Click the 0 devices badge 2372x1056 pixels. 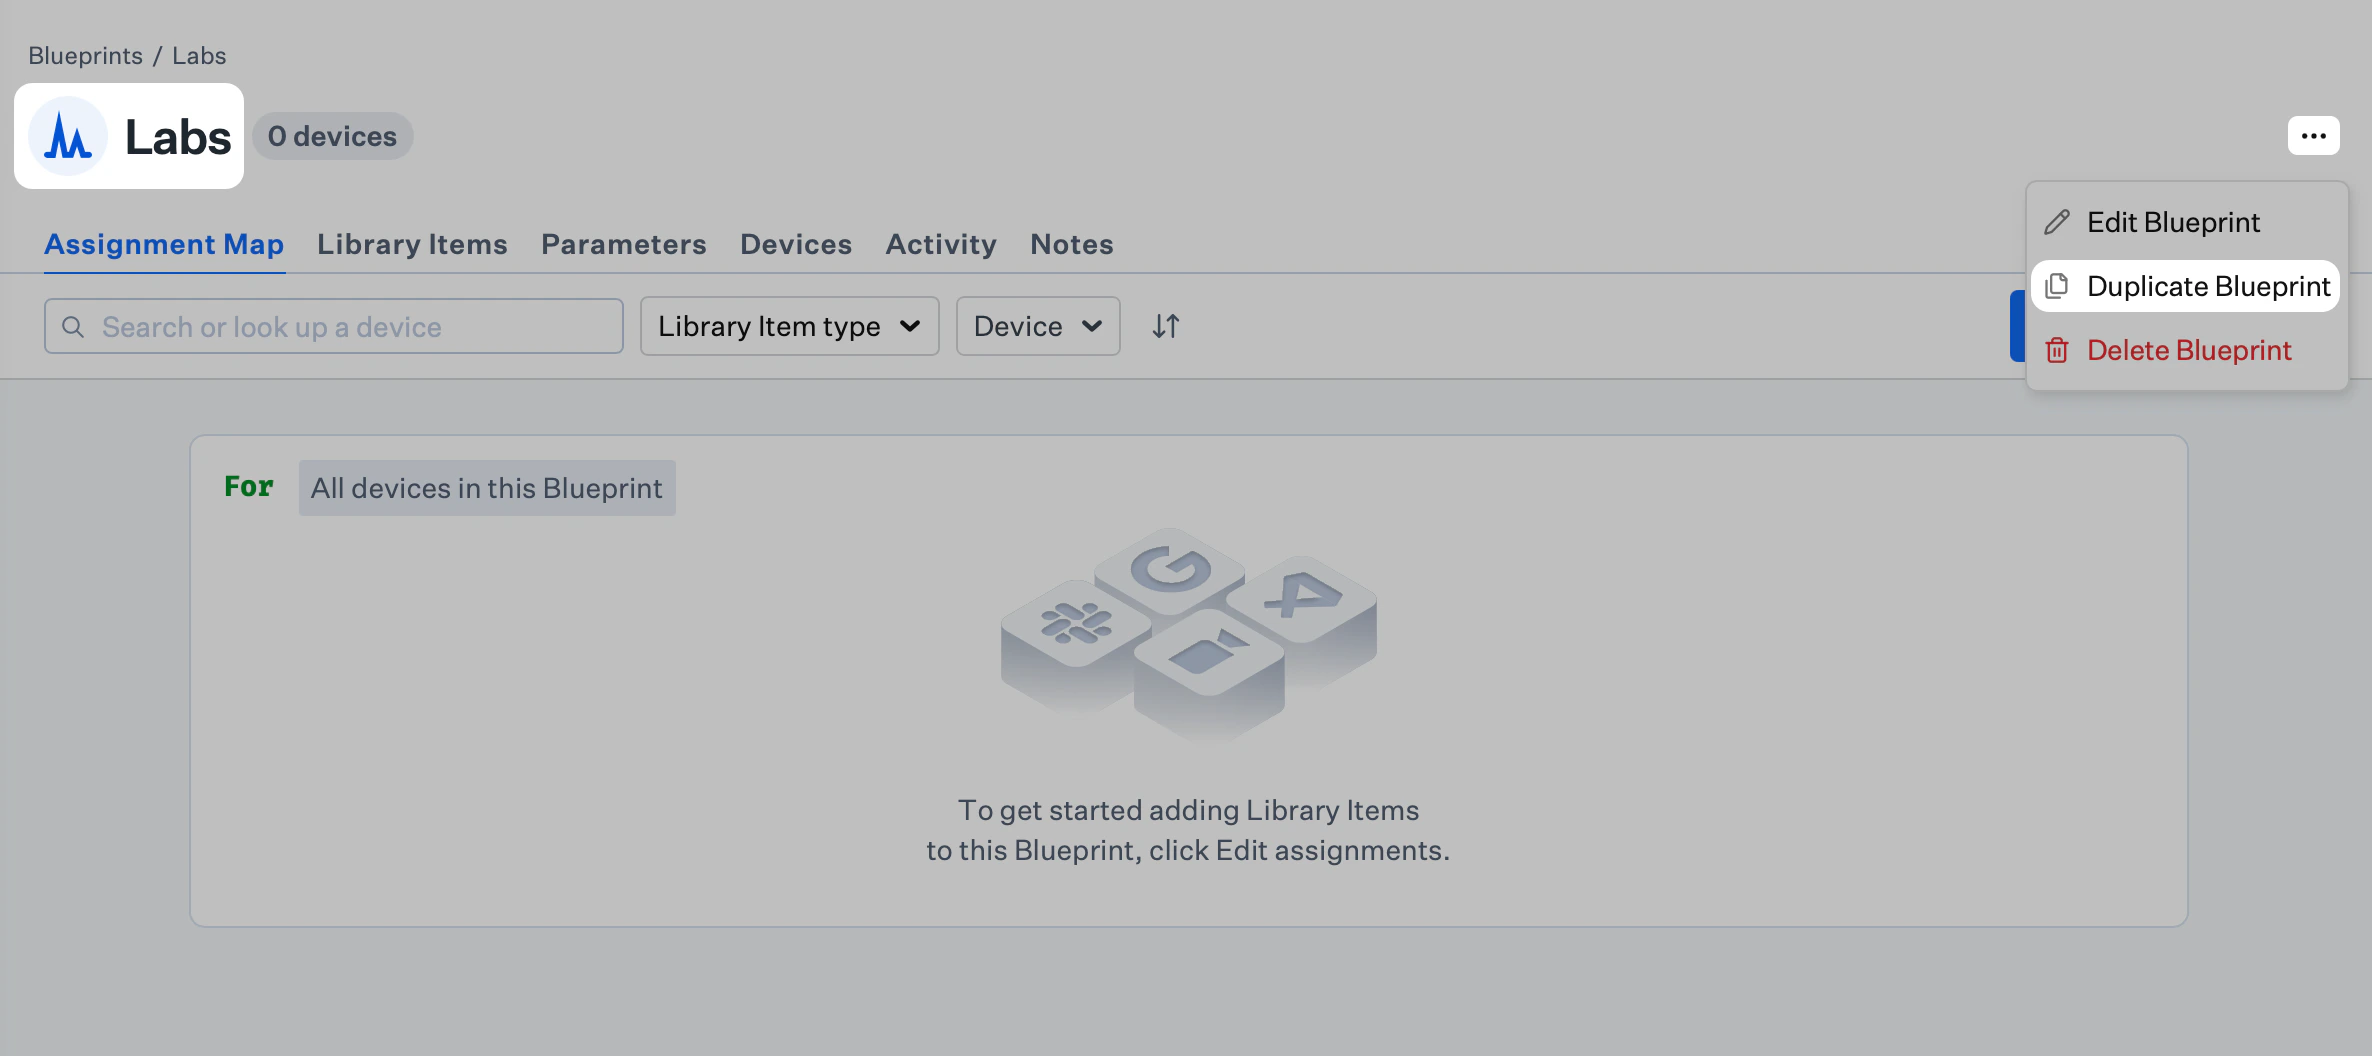coord(332,136)
